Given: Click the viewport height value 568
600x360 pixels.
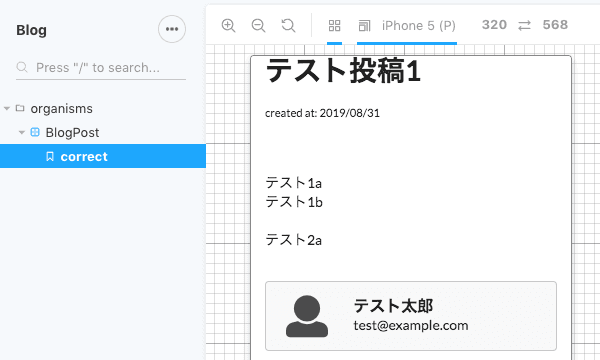Looking at the screenshot, I should point(555,25).
